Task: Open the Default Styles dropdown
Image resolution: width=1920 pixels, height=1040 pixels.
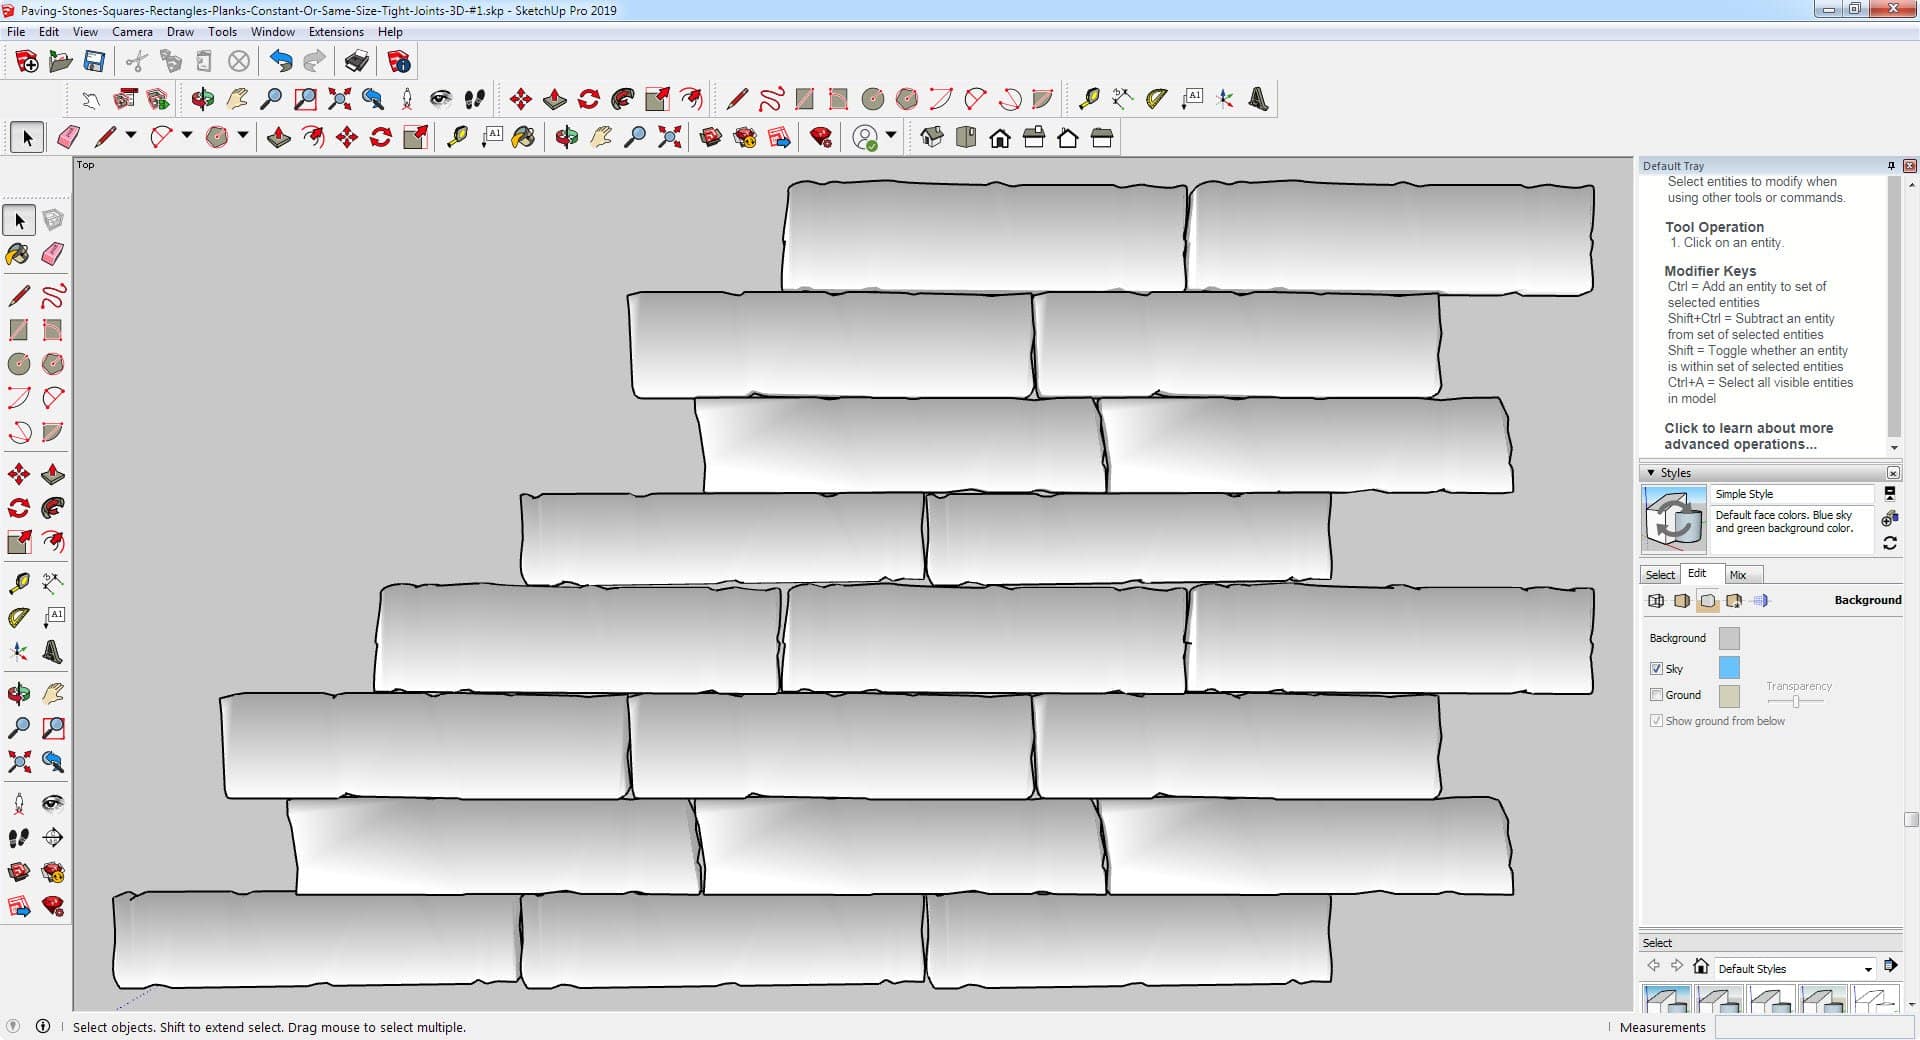Action: (1867, 969)
